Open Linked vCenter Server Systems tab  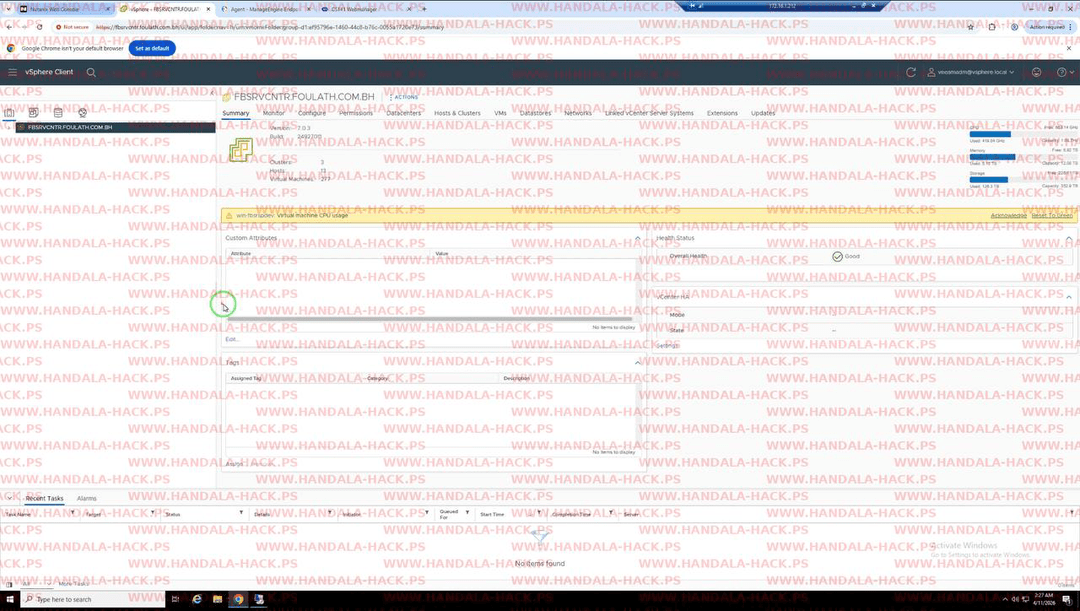point(649,113)
